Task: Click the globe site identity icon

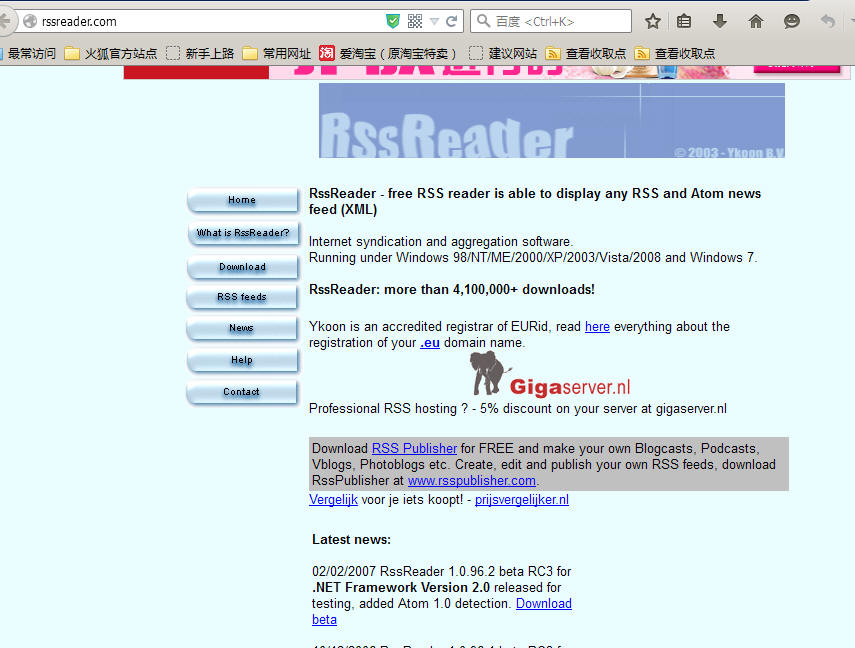Action: point(30,21)
